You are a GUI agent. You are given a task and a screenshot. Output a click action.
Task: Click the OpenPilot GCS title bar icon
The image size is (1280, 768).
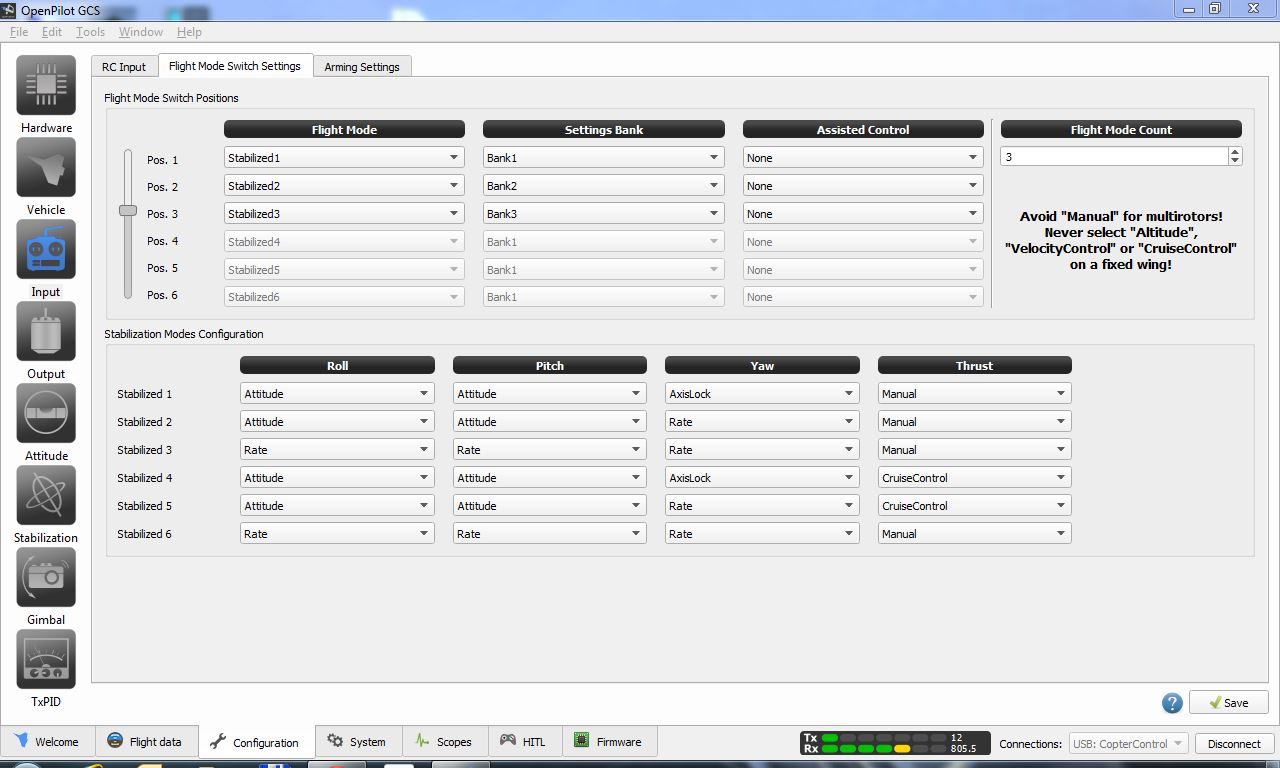point(9,10)
